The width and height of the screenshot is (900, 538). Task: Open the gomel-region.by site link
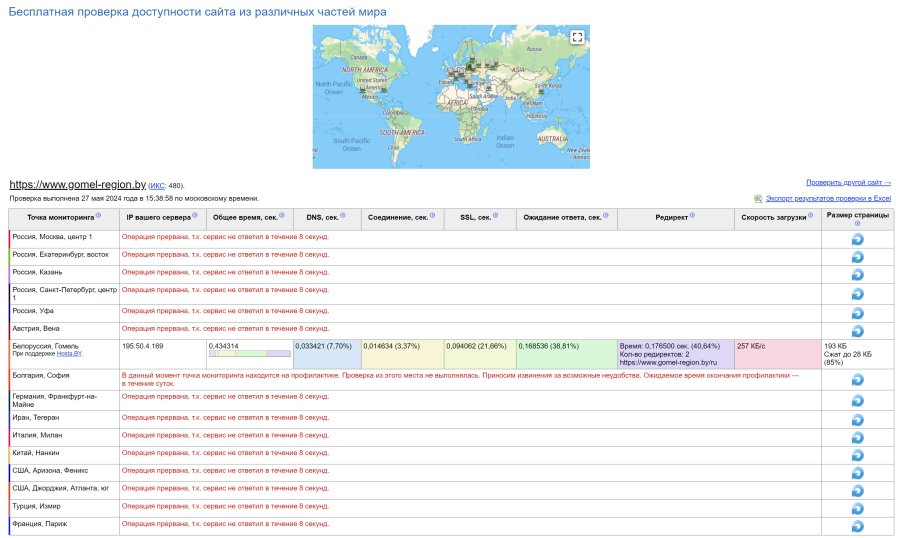[77, 185]
